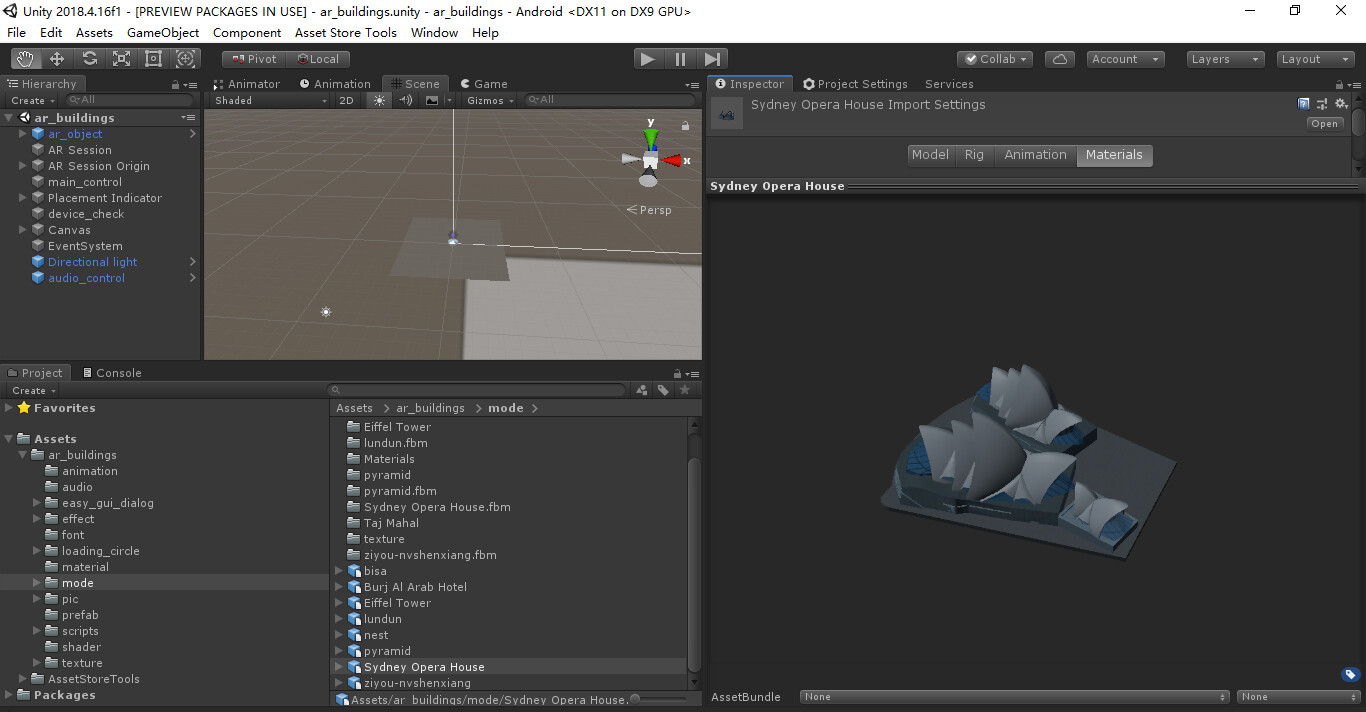Click the Collab button
This screenshot has width=1366, height=712.
994,59
